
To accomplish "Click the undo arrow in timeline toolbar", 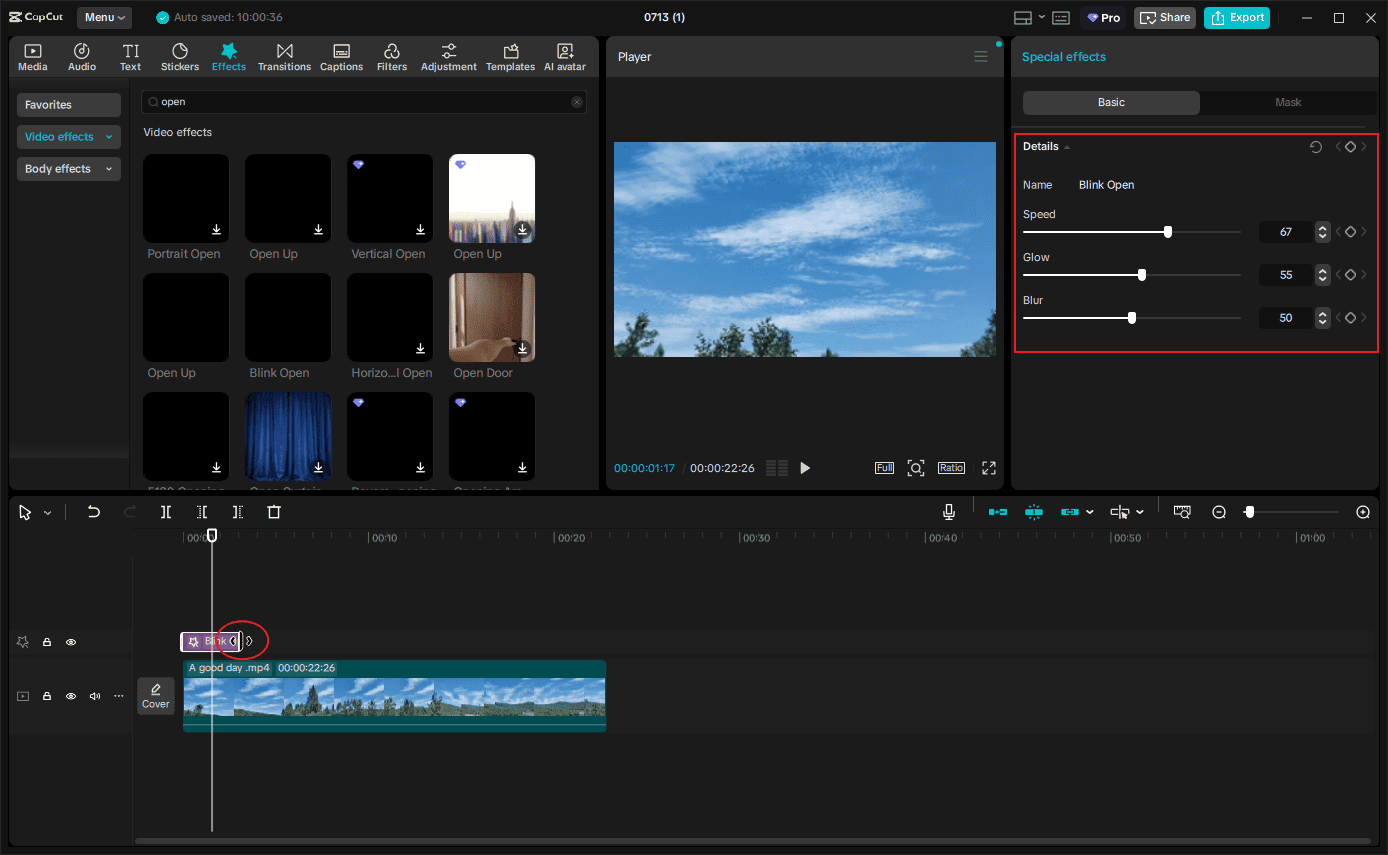I will [94, 512].
